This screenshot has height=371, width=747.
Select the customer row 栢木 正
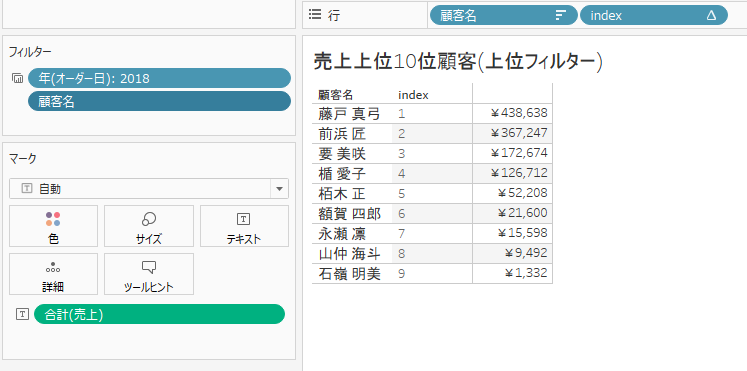tap(342, 193)
